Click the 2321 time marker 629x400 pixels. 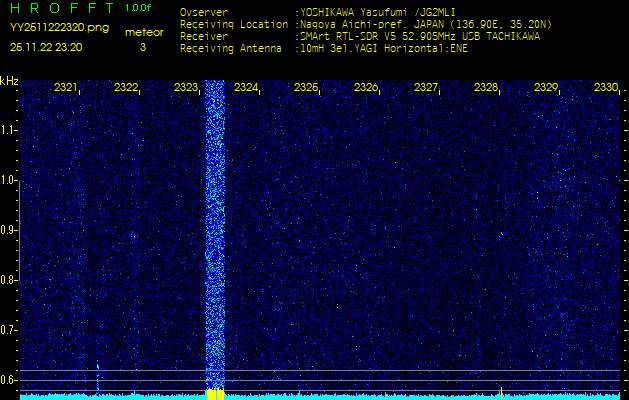[66, 88]
